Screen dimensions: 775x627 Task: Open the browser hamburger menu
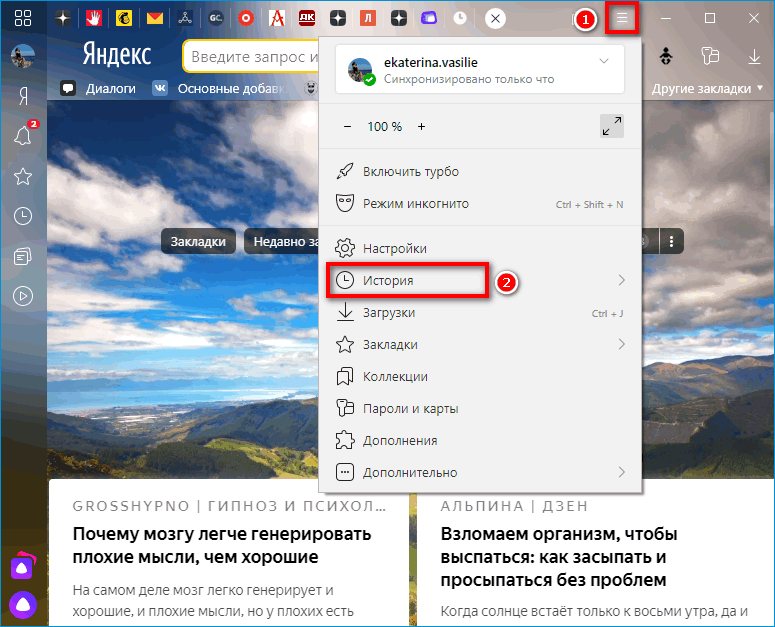622,18
